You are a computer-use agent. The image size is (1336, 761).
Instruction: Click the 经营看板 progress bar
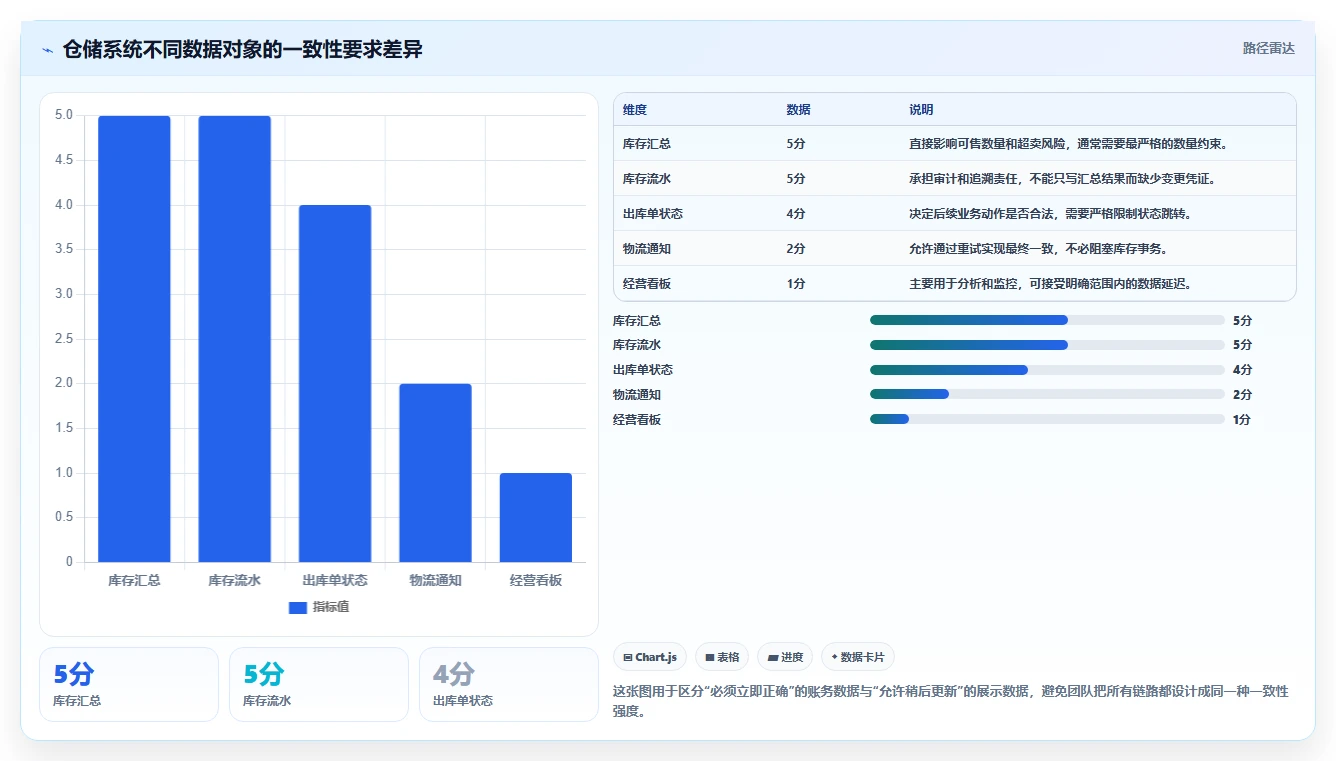point(1047,420)
